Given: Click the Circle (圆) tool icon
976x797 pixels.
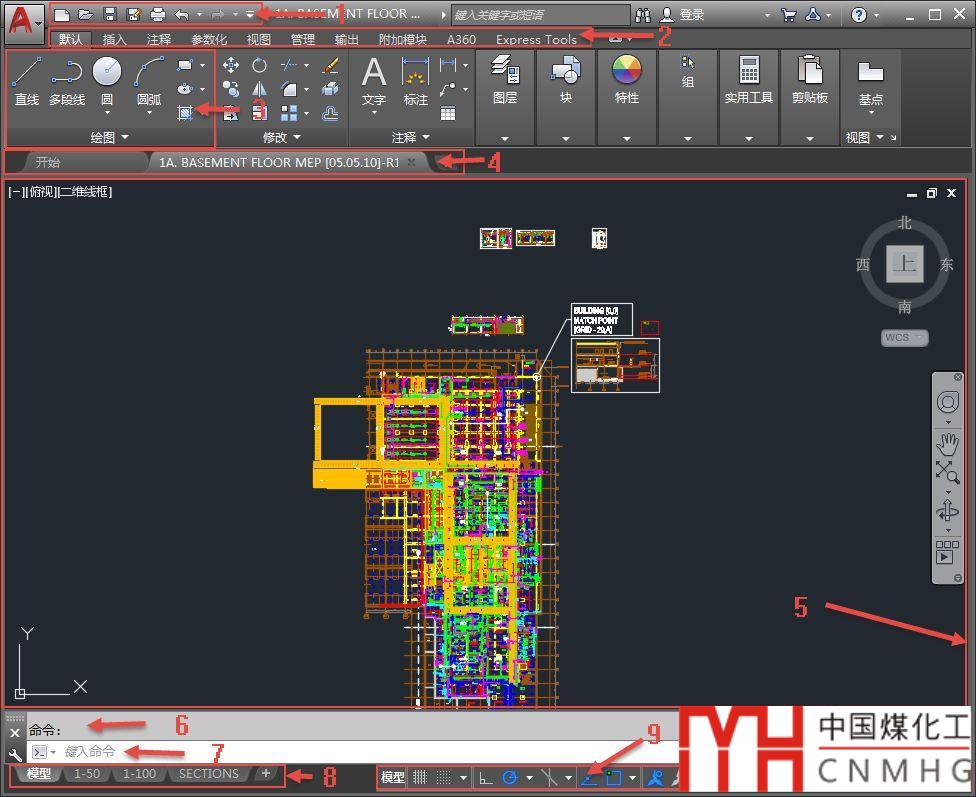Looking at the screenshot, I should coord(107,72).
